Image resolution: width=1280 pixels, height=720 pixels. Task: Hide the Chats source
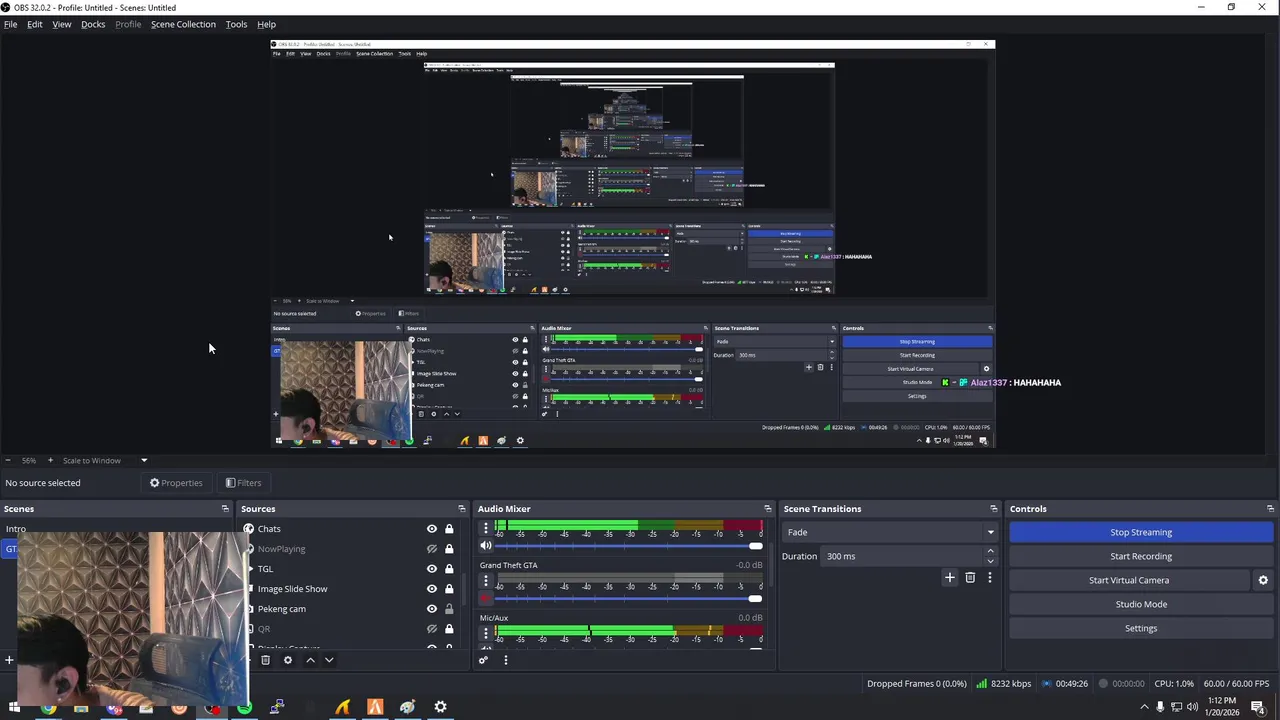click(x=432, y=529)
